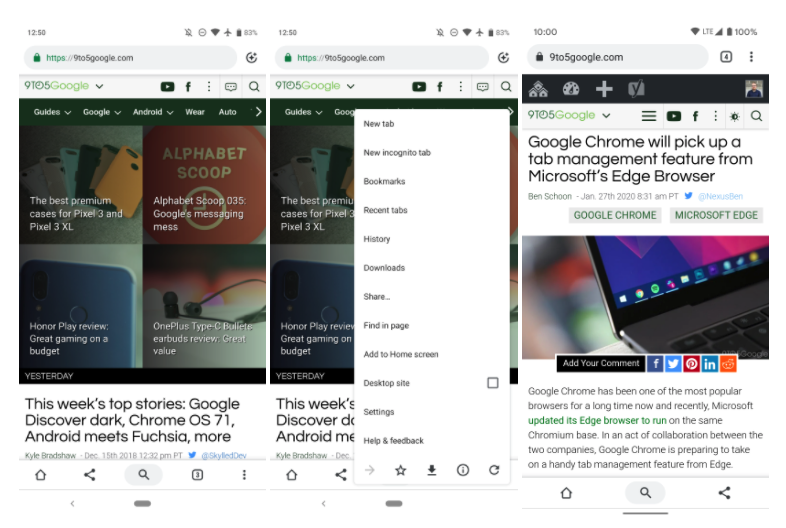Viewport: 786px width, 528px height.
Task: Share the article on LinkedIn
Action: [x=710, y=363]
